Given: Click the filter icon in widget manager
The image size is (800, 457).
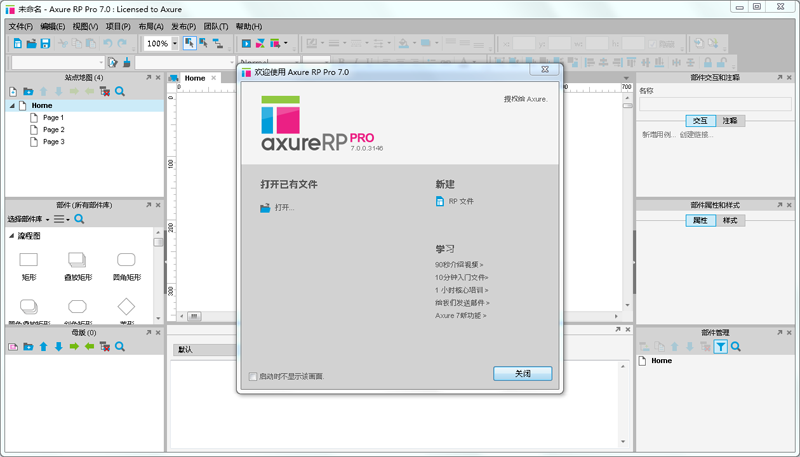Looking at the screenshot, I should (x=720, y=347).
